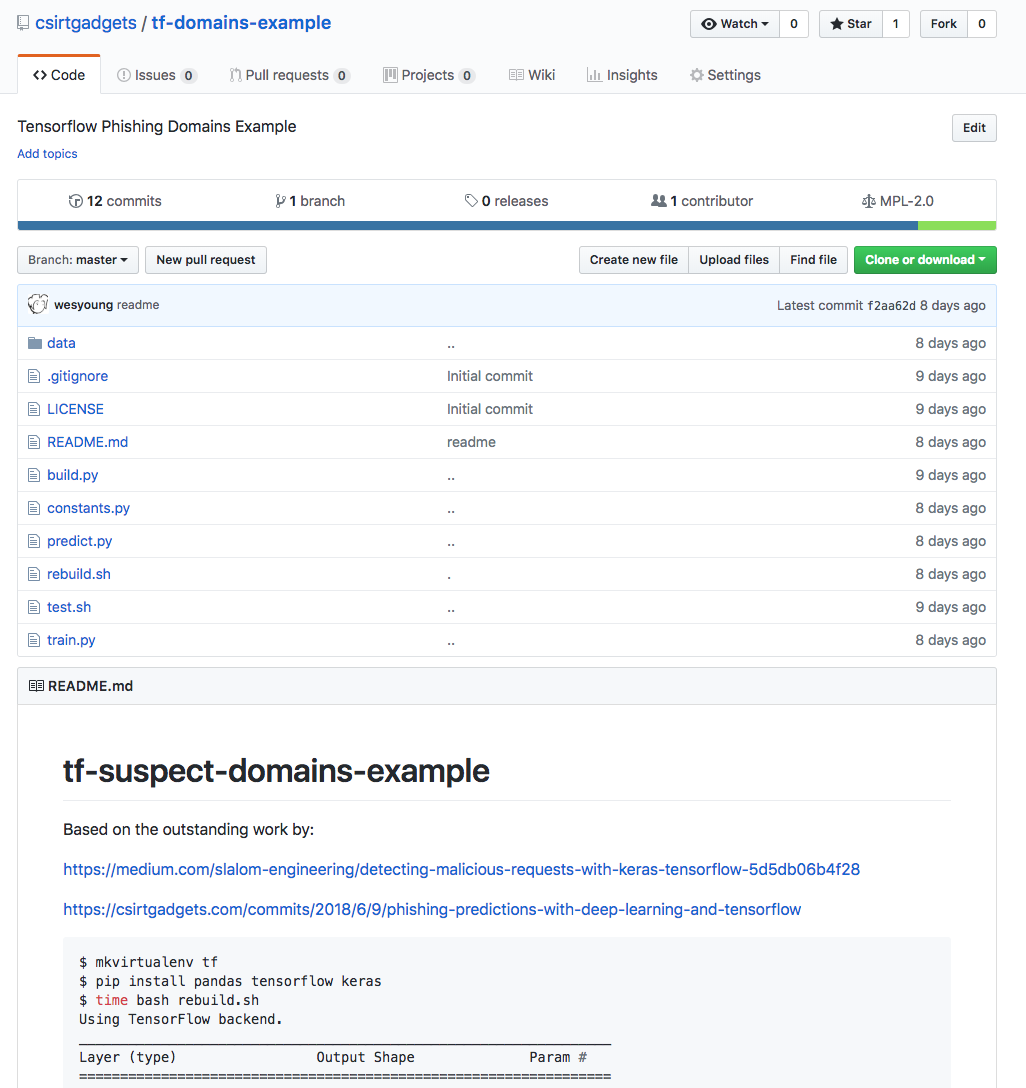Click the tag icon next to 0 releases
This screenshot has width=1026, height=1088.
click(471, 201)
